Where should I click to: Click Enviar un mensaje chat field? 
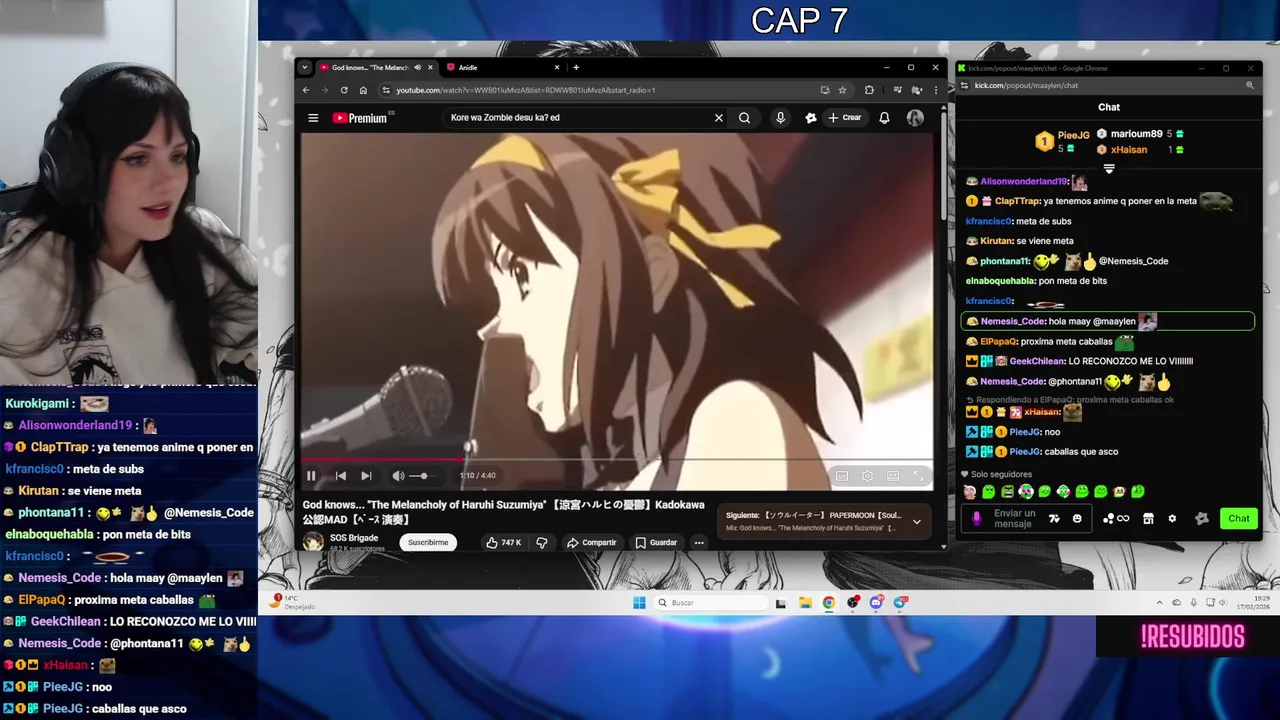1015,518
